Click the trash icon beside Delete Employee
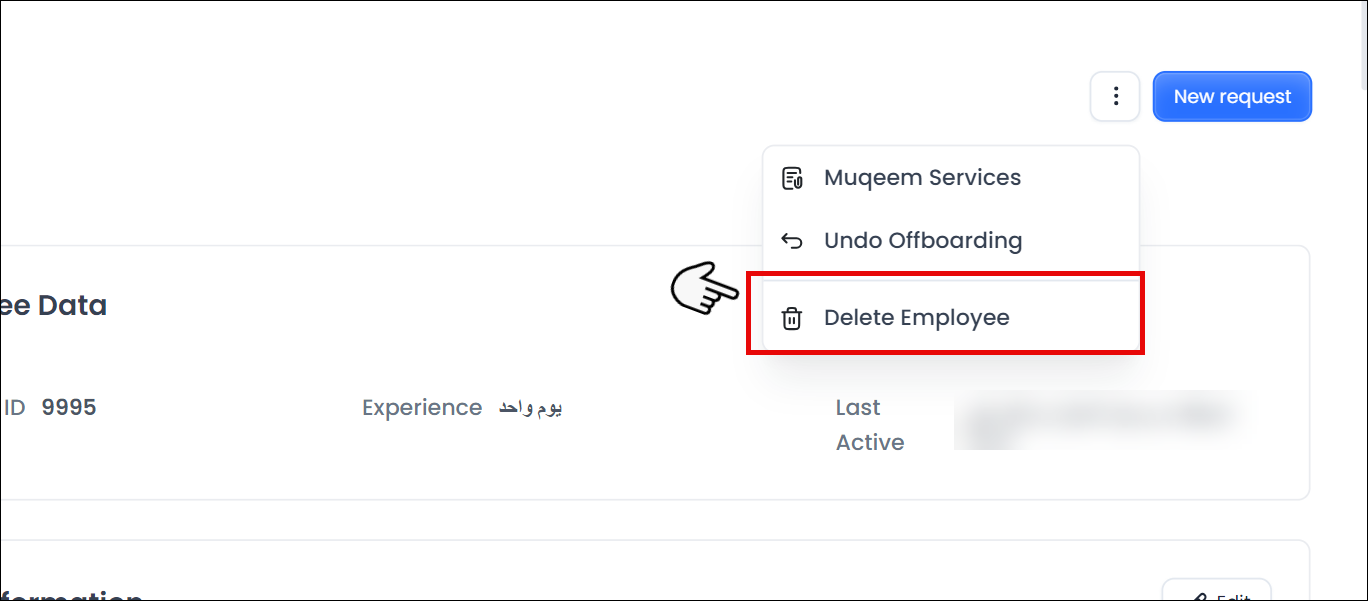The height and width of the screenshot is (601, 1368). pos(792,319)
